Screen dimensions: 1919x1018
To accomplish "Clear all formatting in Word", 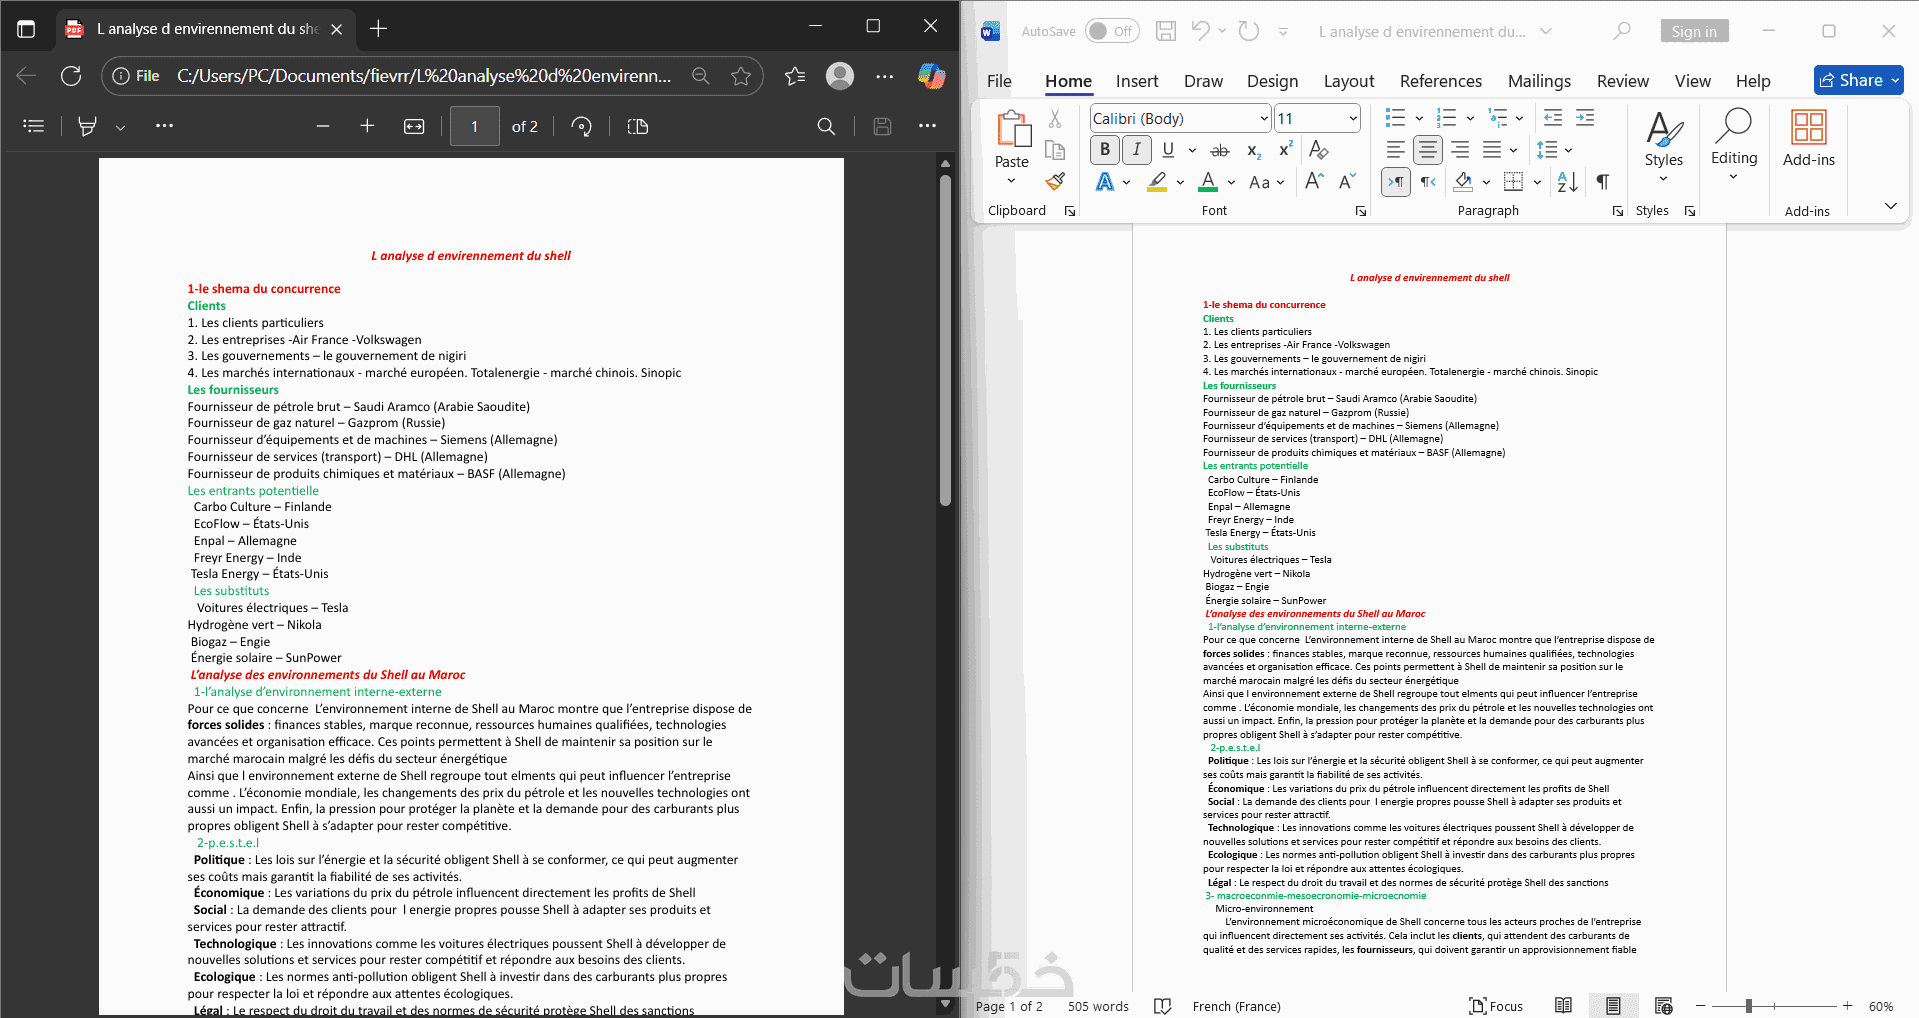I will pos(1319,150).
